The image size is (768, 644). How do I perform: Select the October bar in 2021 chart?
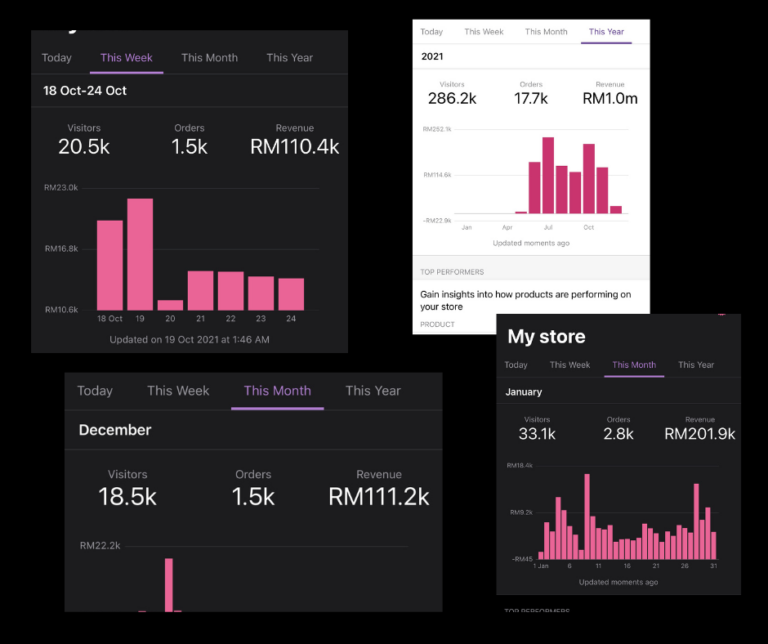(589, 179)
